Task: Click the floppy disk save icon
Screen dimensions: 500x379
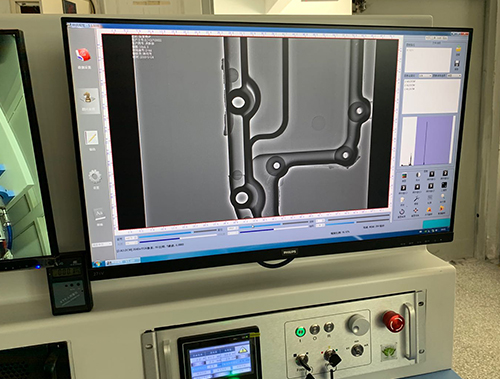Action: [x=458, y=63]
